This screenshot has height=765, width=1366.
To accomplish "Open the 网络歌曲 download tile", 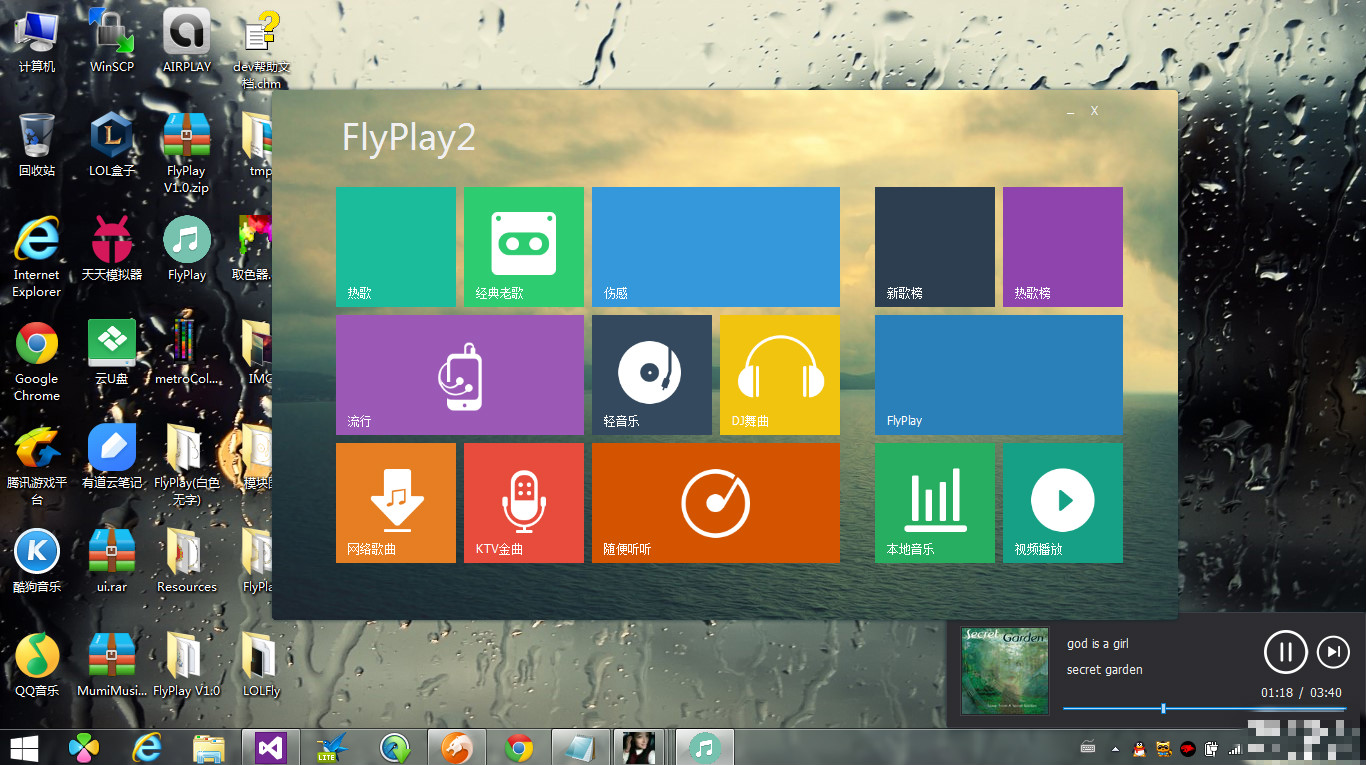I will pyautogui.click(x=395, y=503).
